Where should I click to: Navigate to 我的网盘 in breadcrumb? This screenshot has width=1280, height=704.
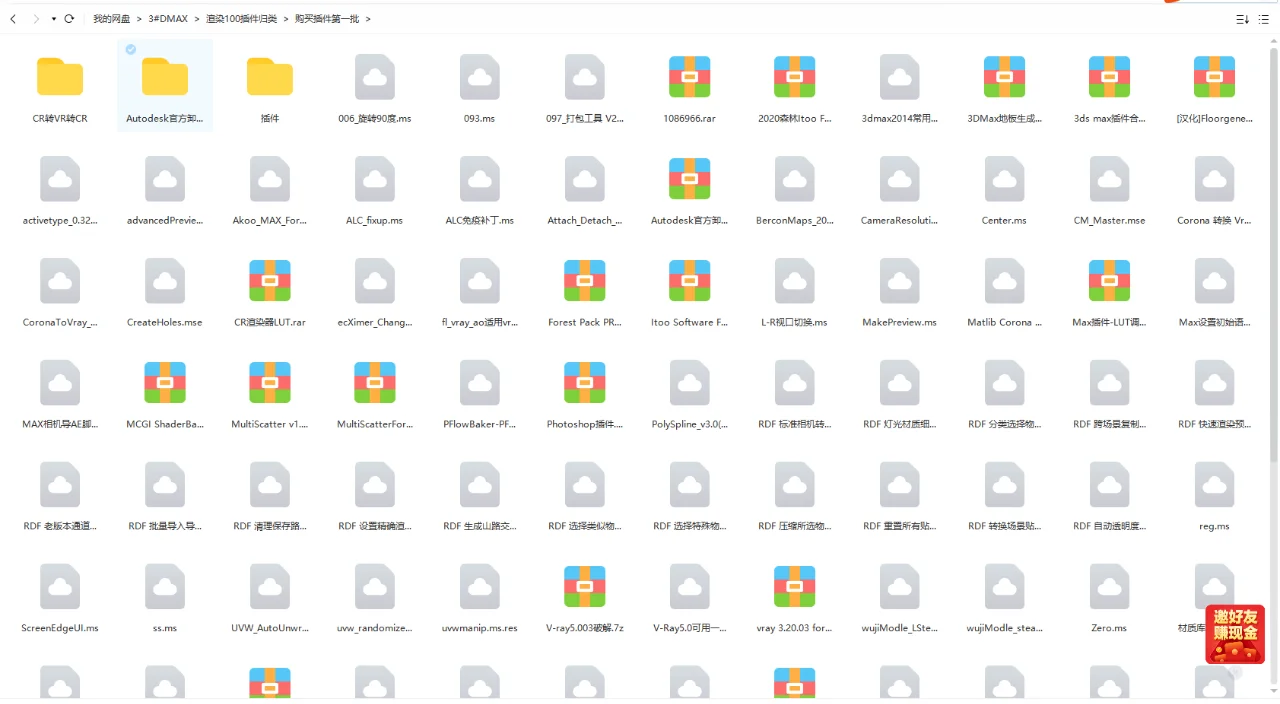[111, 19]
